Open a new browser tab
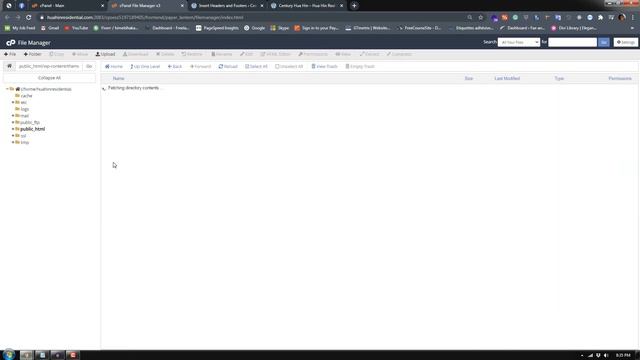Image resolution: width=640 pixels, height=360 pixels. pos(354,6)
